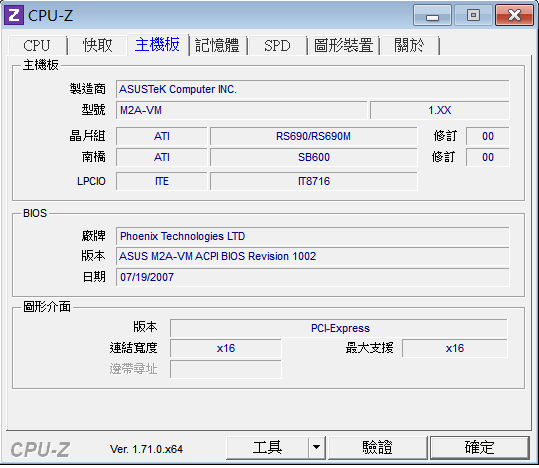Click chipset model RS690/RS690M
Image resolution: width=539 pixels, height=468 pixels.
pos(314,137)
